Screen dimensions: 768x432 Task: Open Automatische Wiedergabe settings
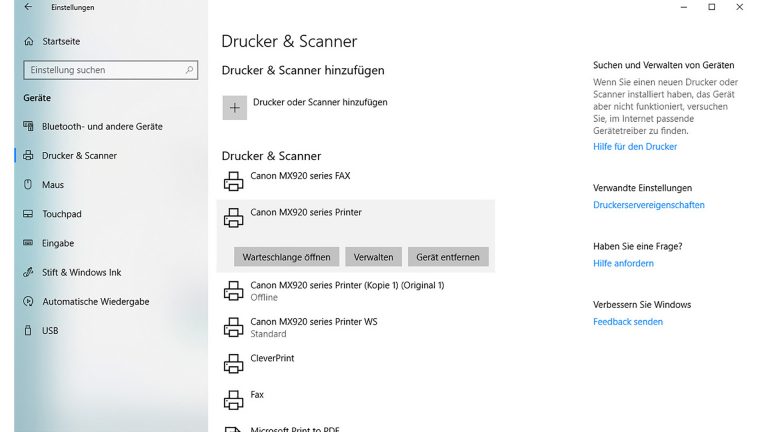tap(95, 302)
